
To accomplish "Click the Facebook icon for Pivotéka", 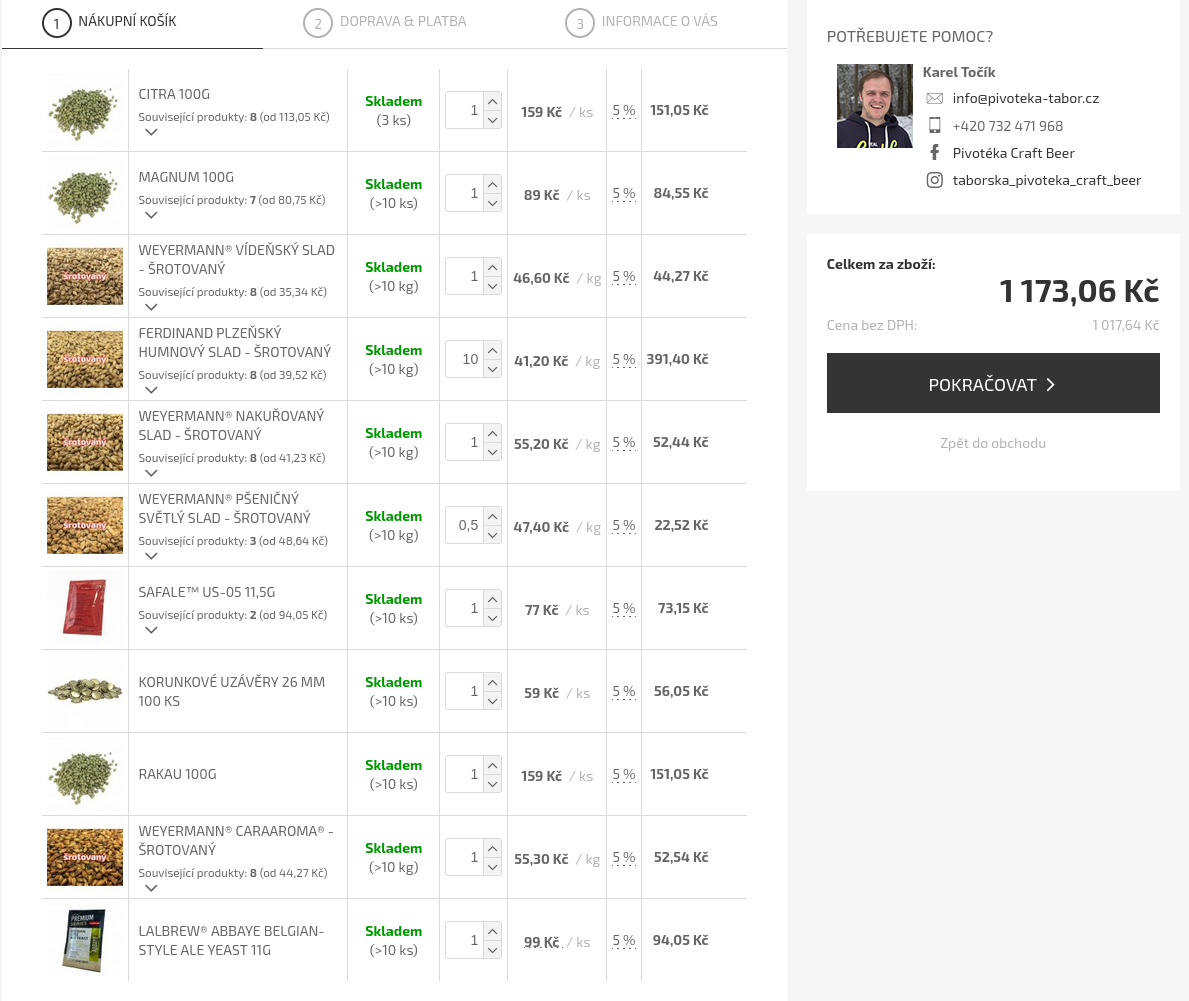I will pyautogui.click(x=934, y=153).
